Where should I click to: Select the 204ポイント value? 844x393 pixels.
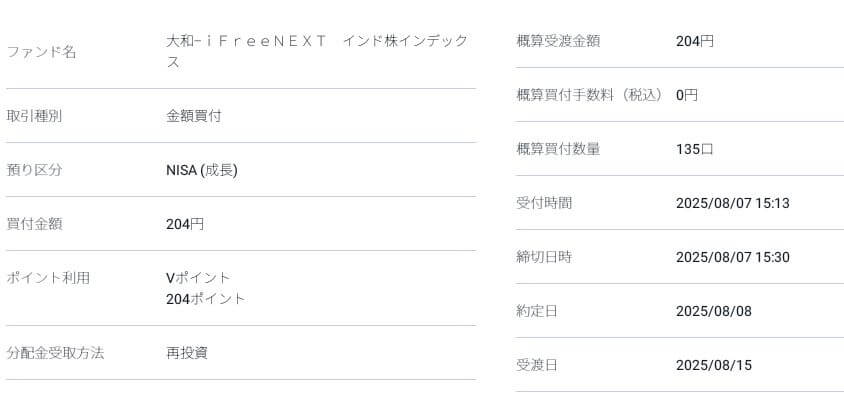(206, 299)
